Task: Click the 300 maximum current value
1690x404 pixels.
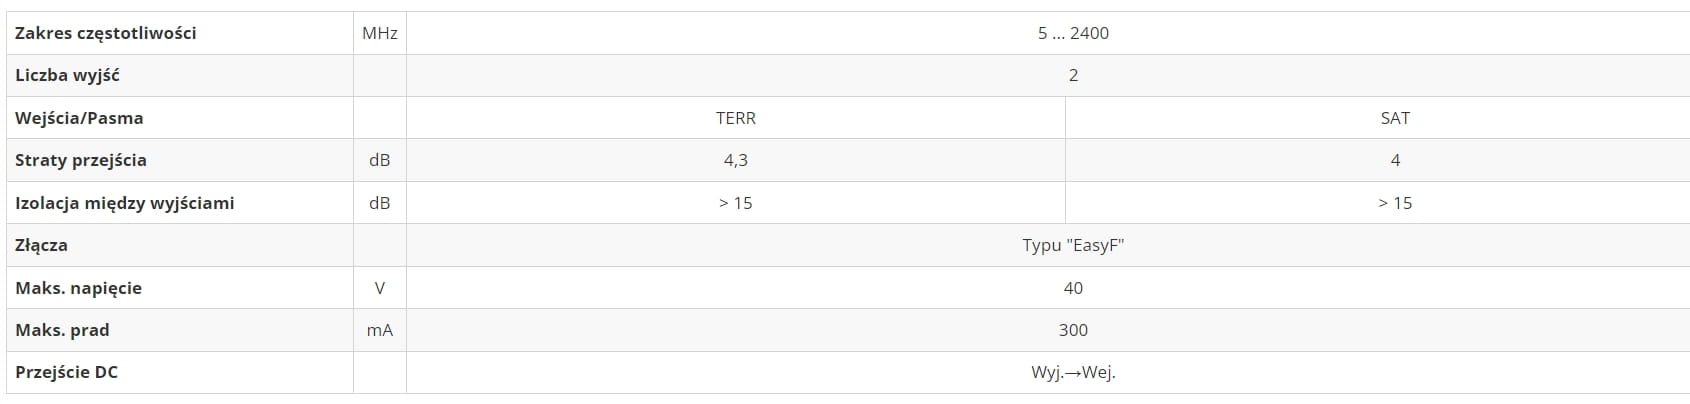Action: point(1073,330)
